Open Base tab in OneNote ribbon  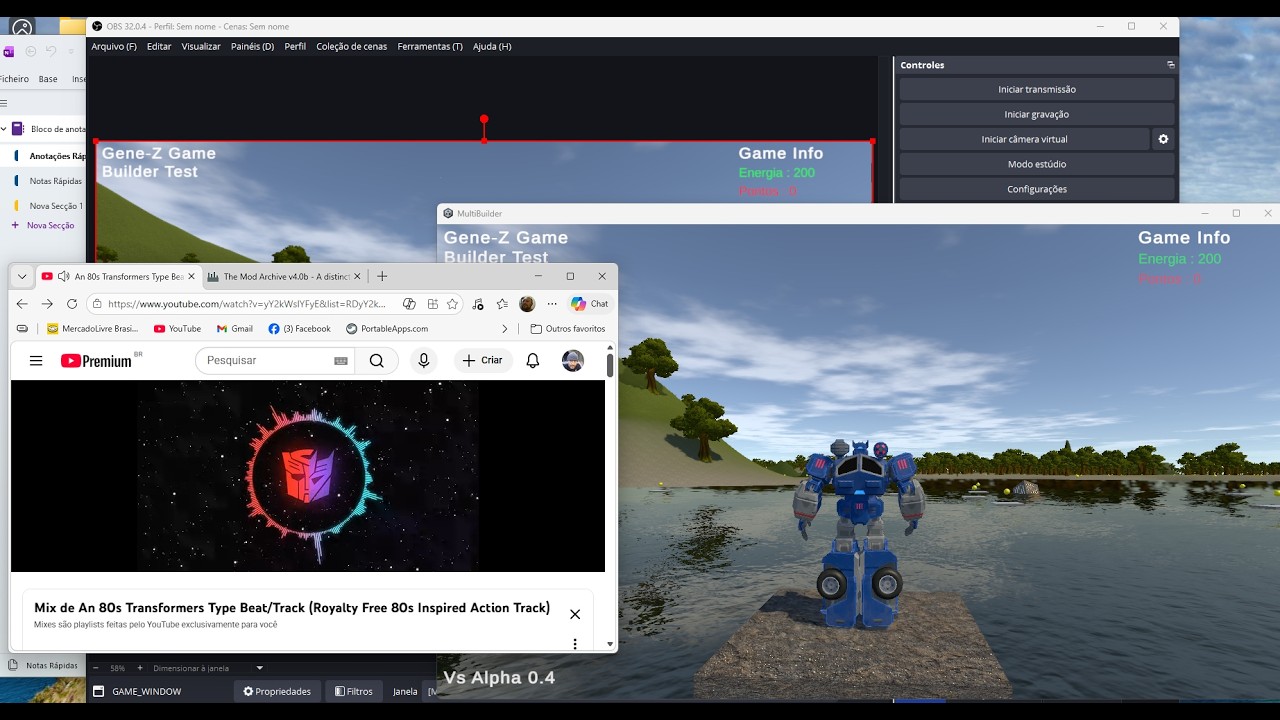(48, 79)
